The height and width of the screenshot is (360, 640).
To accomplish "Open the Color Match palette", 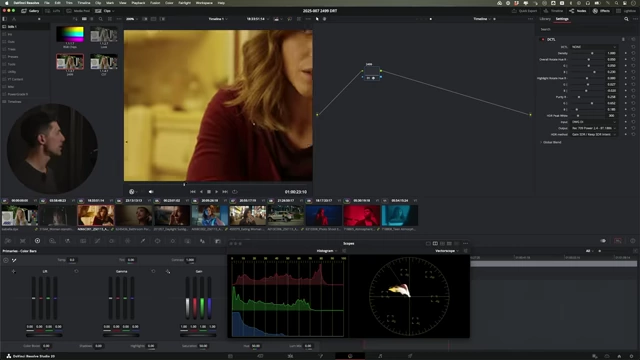I will (x=22, y=241).
